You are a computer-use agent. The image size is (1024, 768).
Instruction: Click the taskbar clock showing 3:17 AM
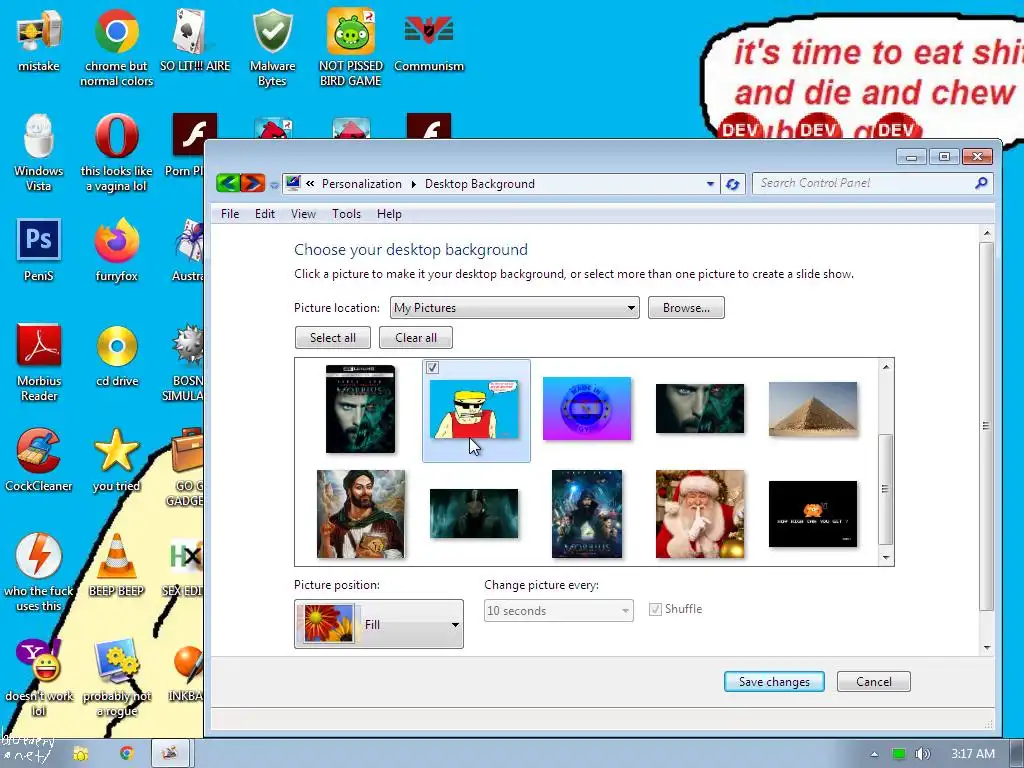(x=972, y=754)
